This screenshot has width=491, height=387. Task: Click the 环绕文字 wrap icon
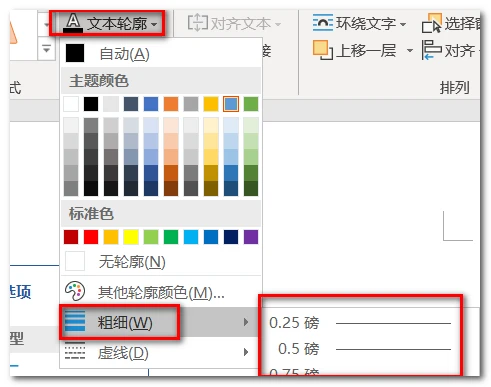[x=323, y=23]
